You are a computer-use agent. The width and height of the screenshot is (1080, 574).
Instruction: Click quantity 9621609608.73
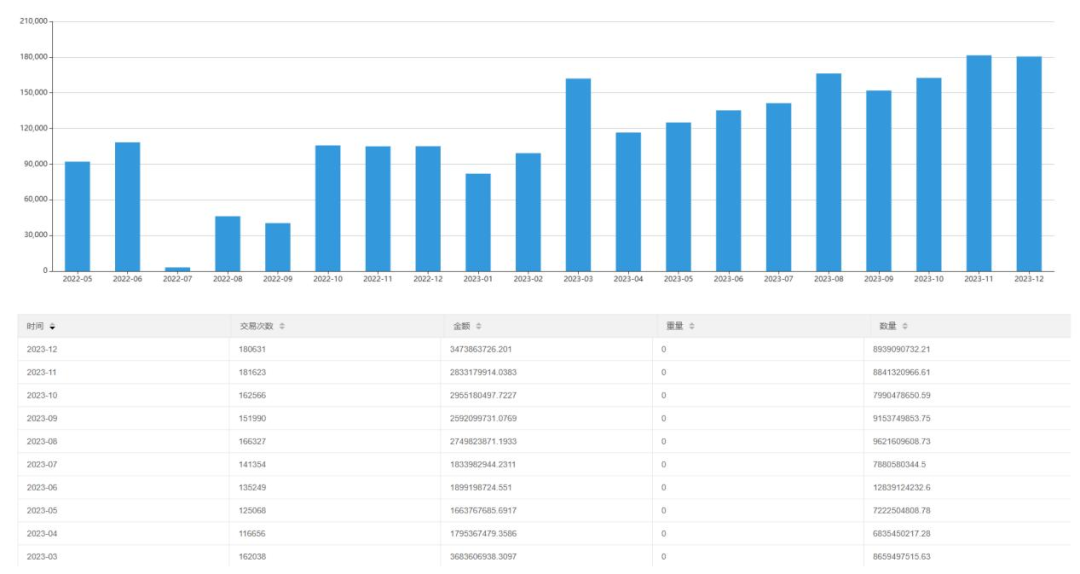pos(902,441)
